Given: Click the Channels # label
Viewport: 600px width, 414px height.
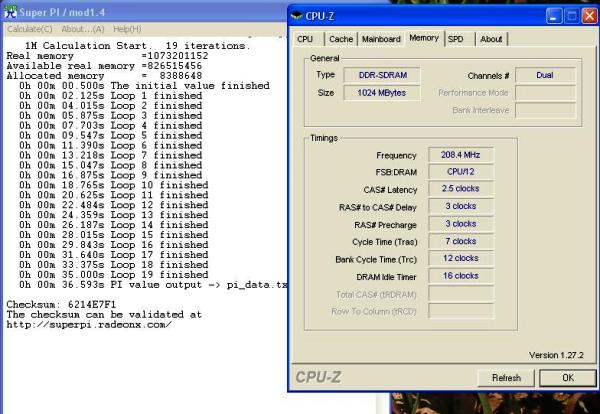Looking at the screenshot, I should (x=488, y=76).
